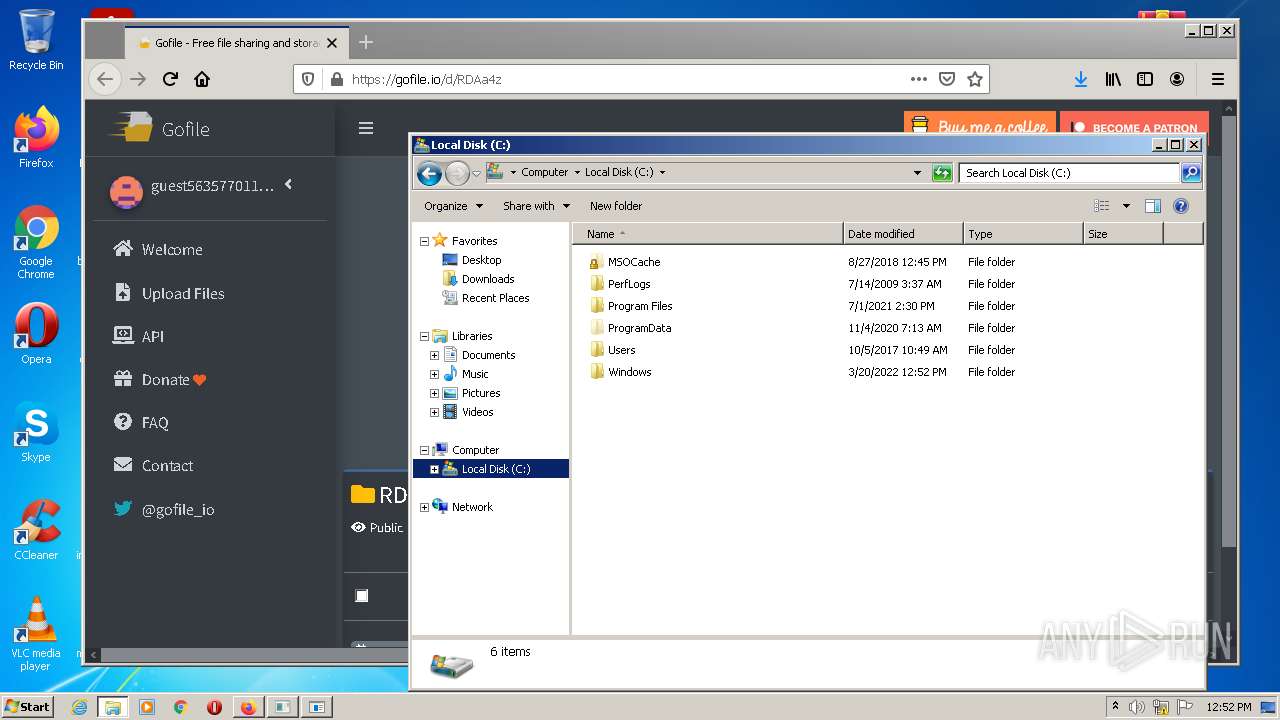Expand the Documents library node

(434, 355)
